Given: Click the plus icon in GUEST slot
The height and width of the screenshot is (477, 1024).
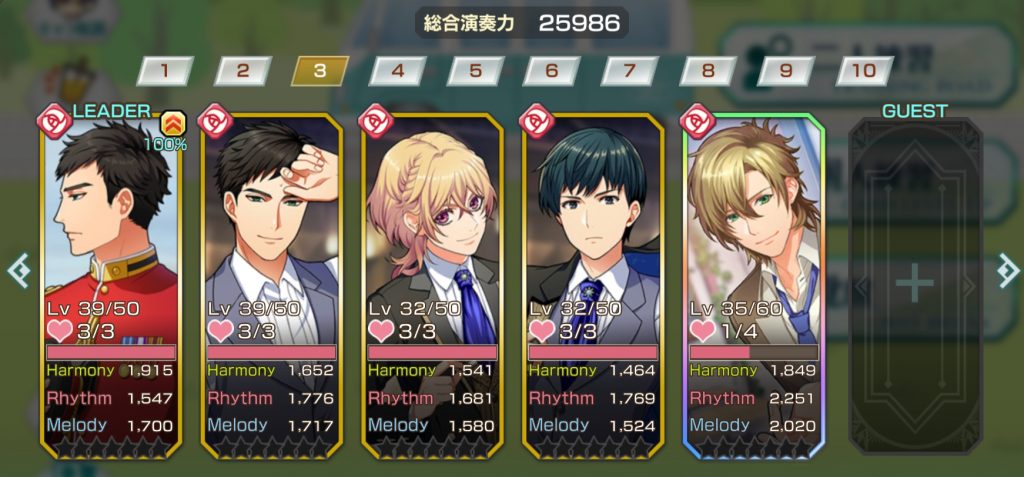Looking at the screenshot, I should pos(914,285).
